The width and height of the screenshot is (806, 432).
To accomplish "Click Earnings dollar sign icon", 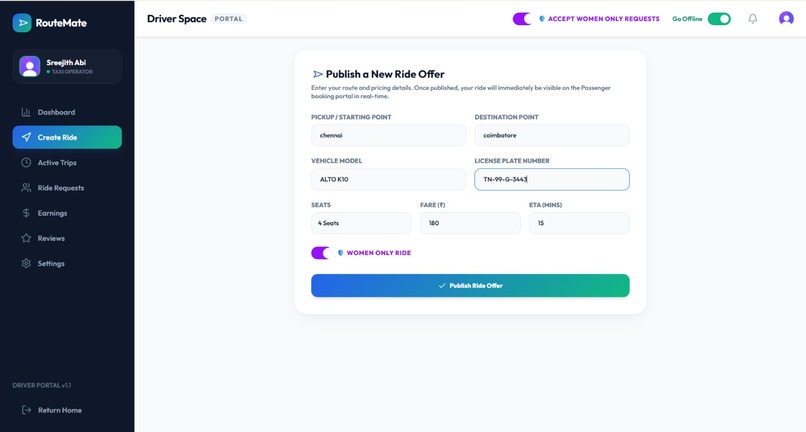I will [26, 213].
